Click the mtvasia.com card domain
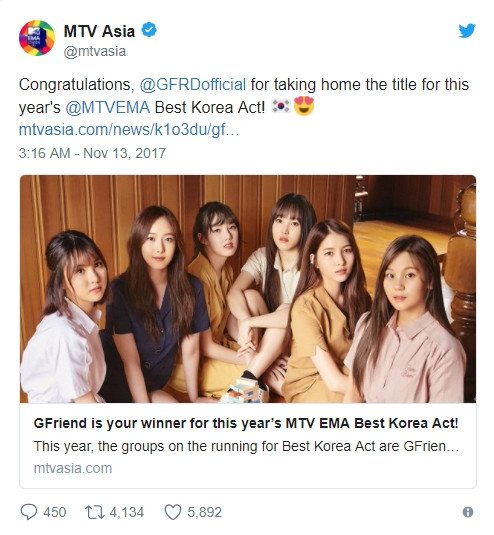494x535 pixels. coord(73,468)
